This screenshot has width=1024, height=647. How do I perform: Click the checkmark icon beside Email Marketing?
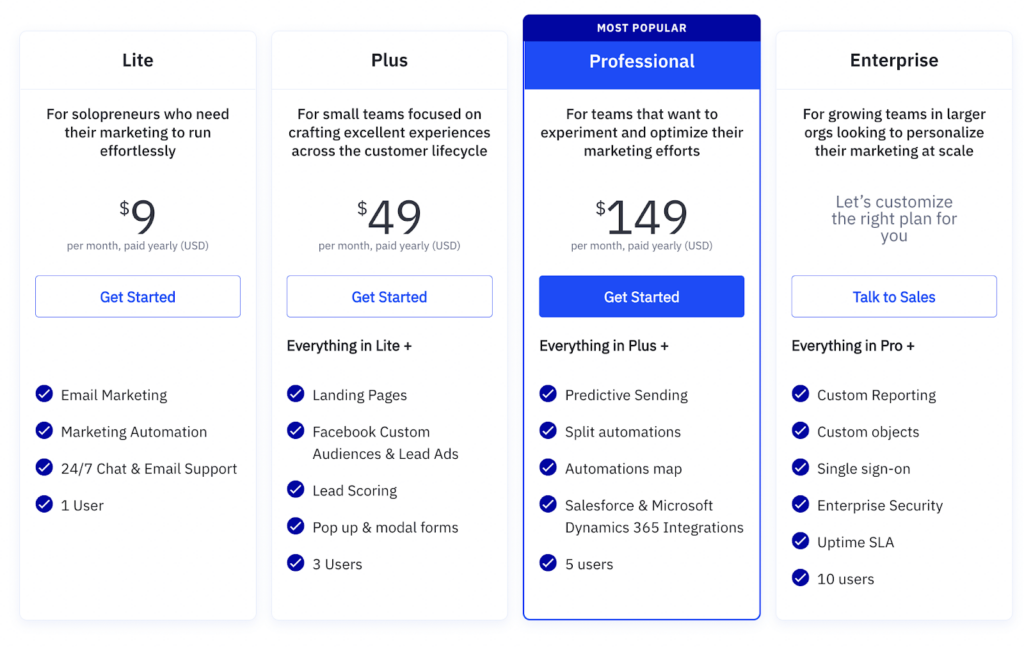[x=44, y=394]
